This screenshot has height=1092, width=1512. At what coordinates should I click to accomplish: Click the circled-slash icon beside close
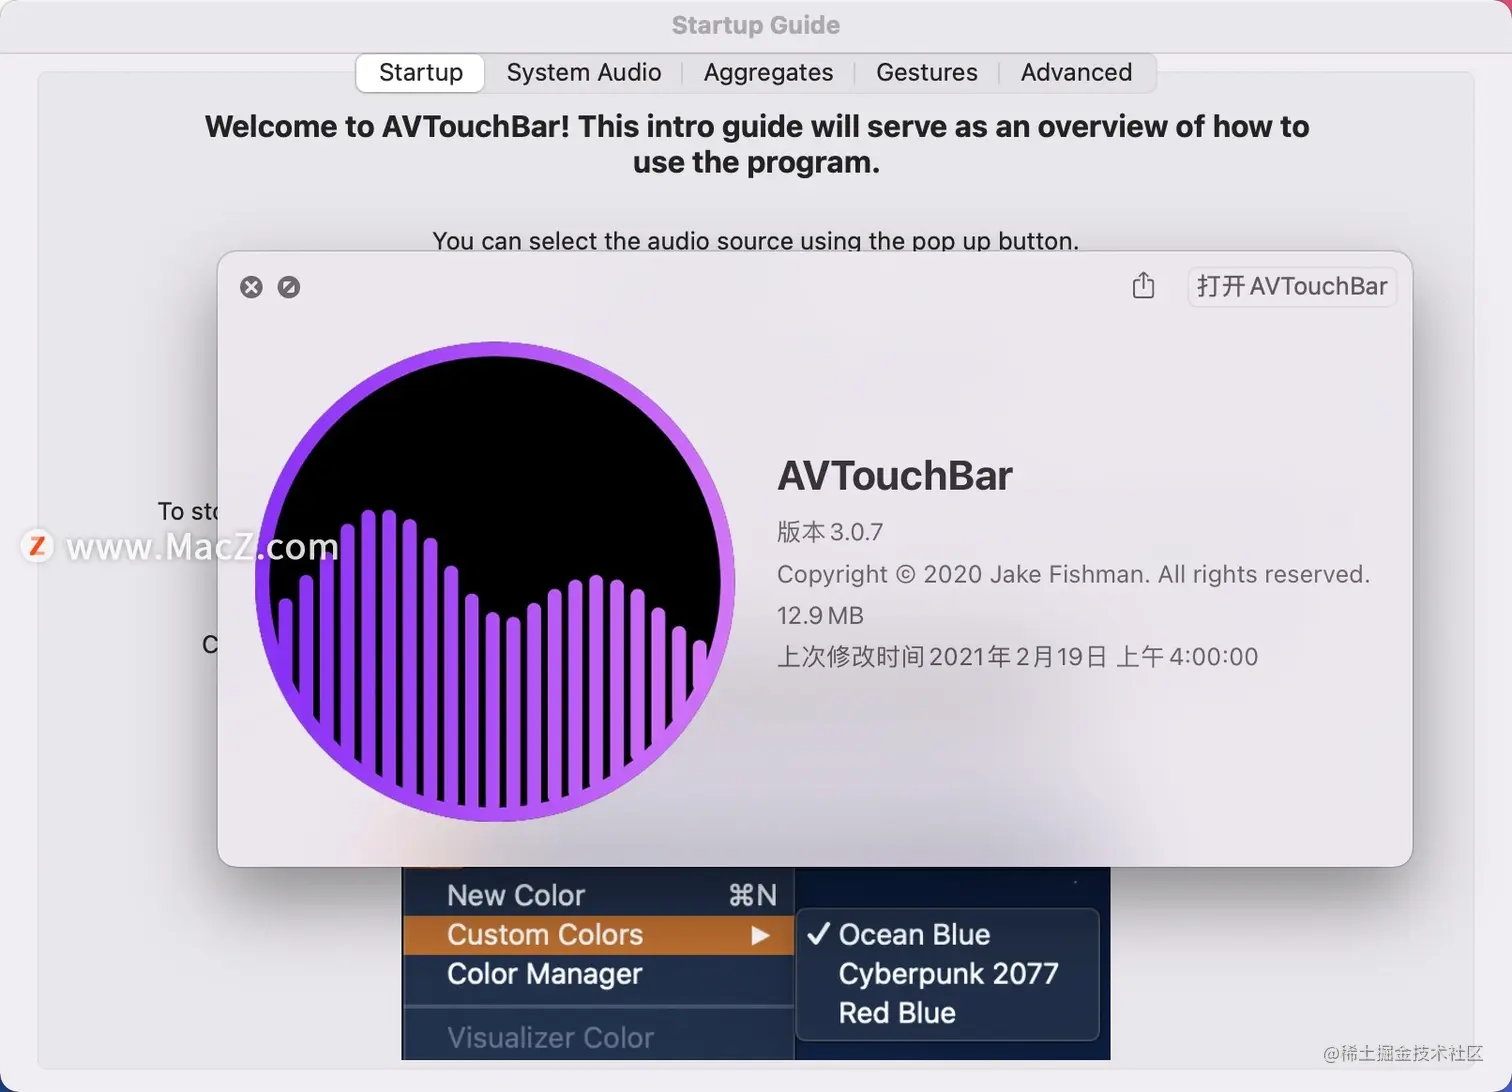[x=289, y=287]
